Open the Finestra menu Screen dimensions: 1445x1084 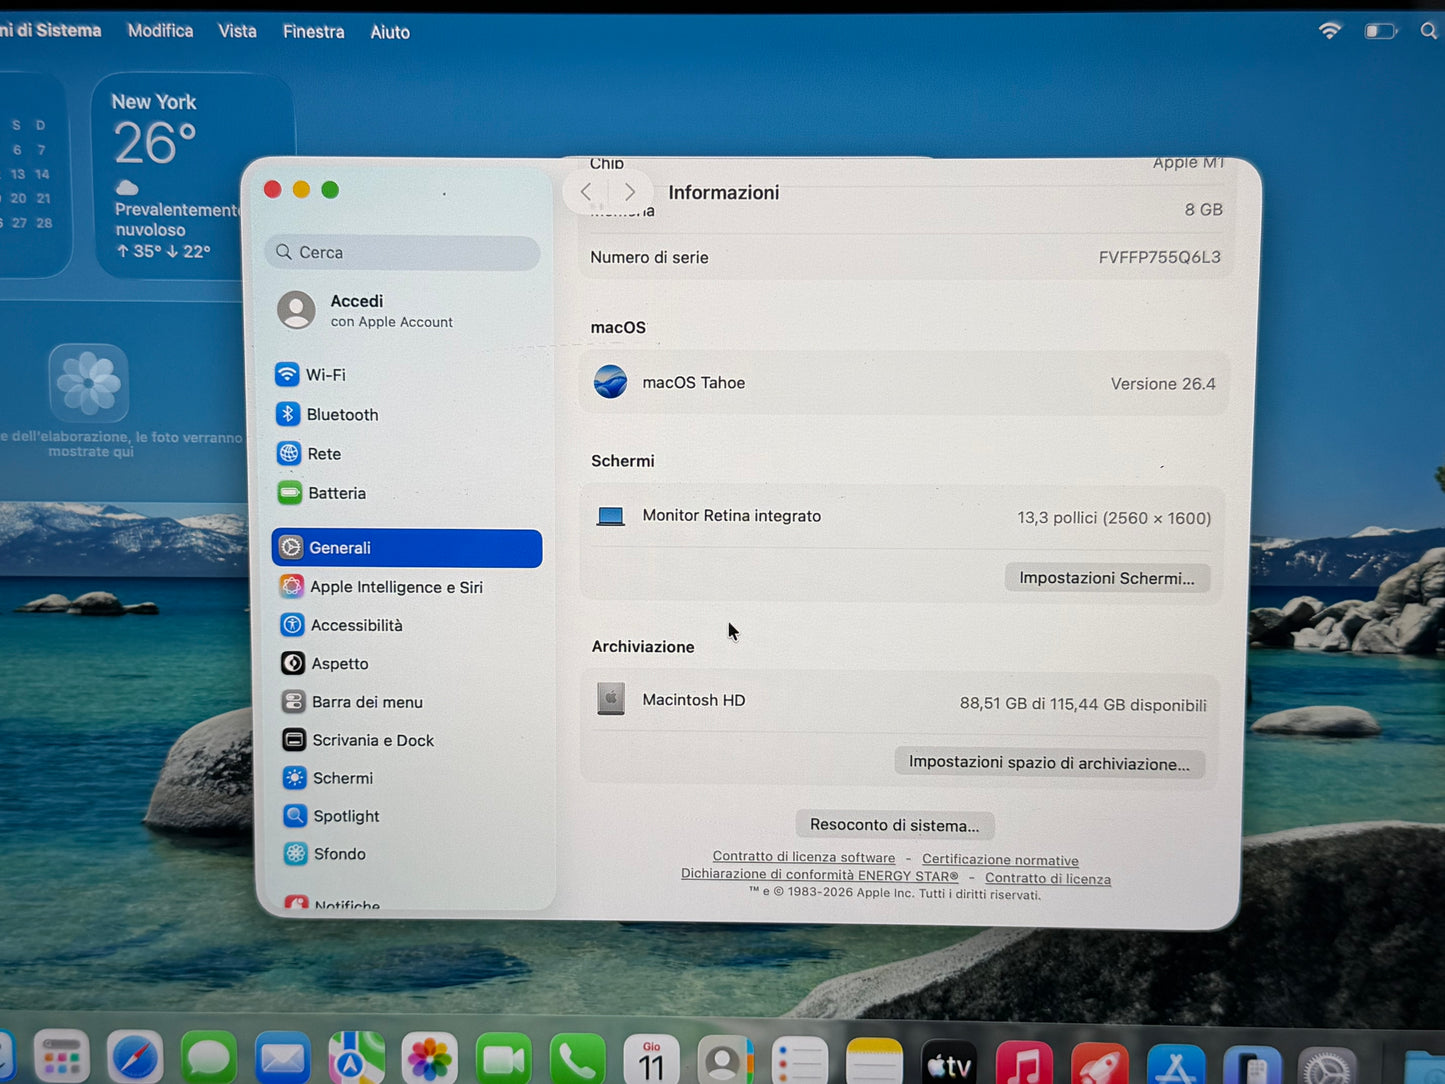[x=313, y=32]
